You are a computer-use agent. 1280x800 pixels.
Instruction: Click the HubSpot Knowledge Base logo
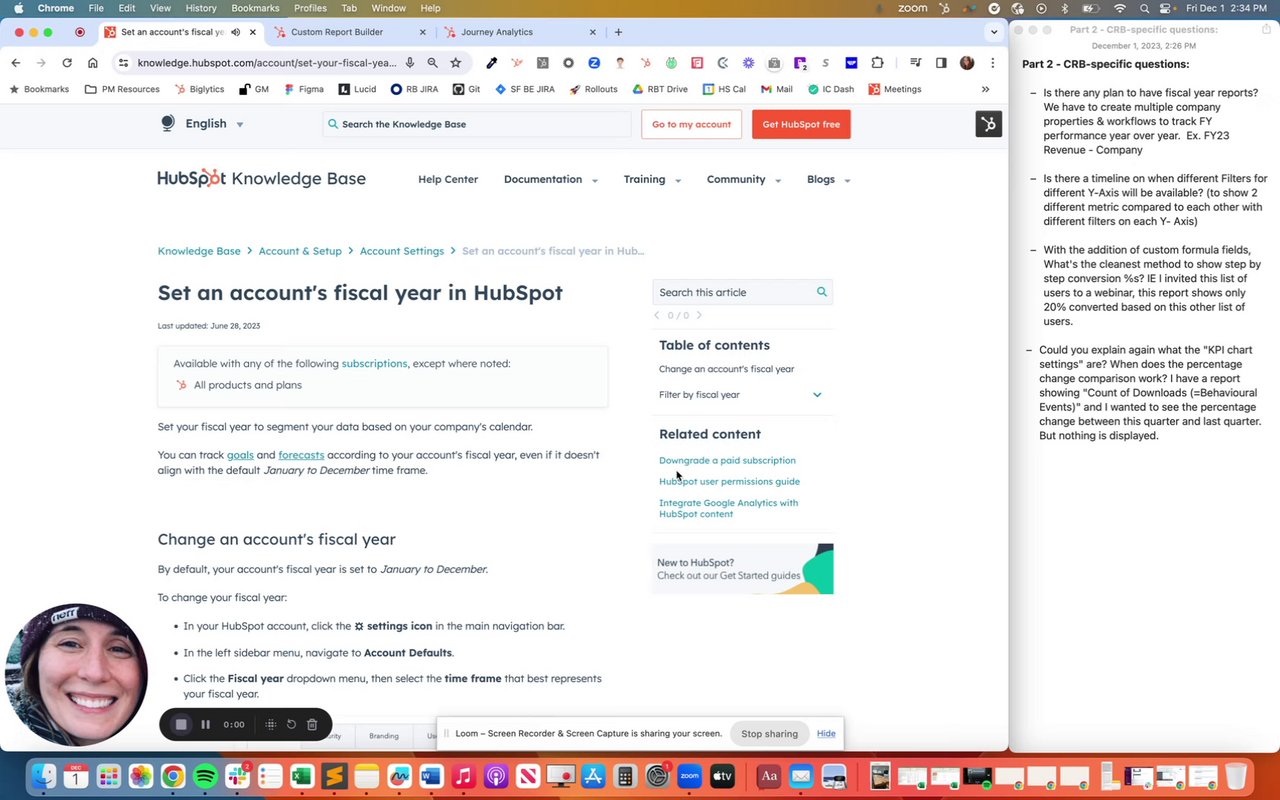tap(261, 178)
